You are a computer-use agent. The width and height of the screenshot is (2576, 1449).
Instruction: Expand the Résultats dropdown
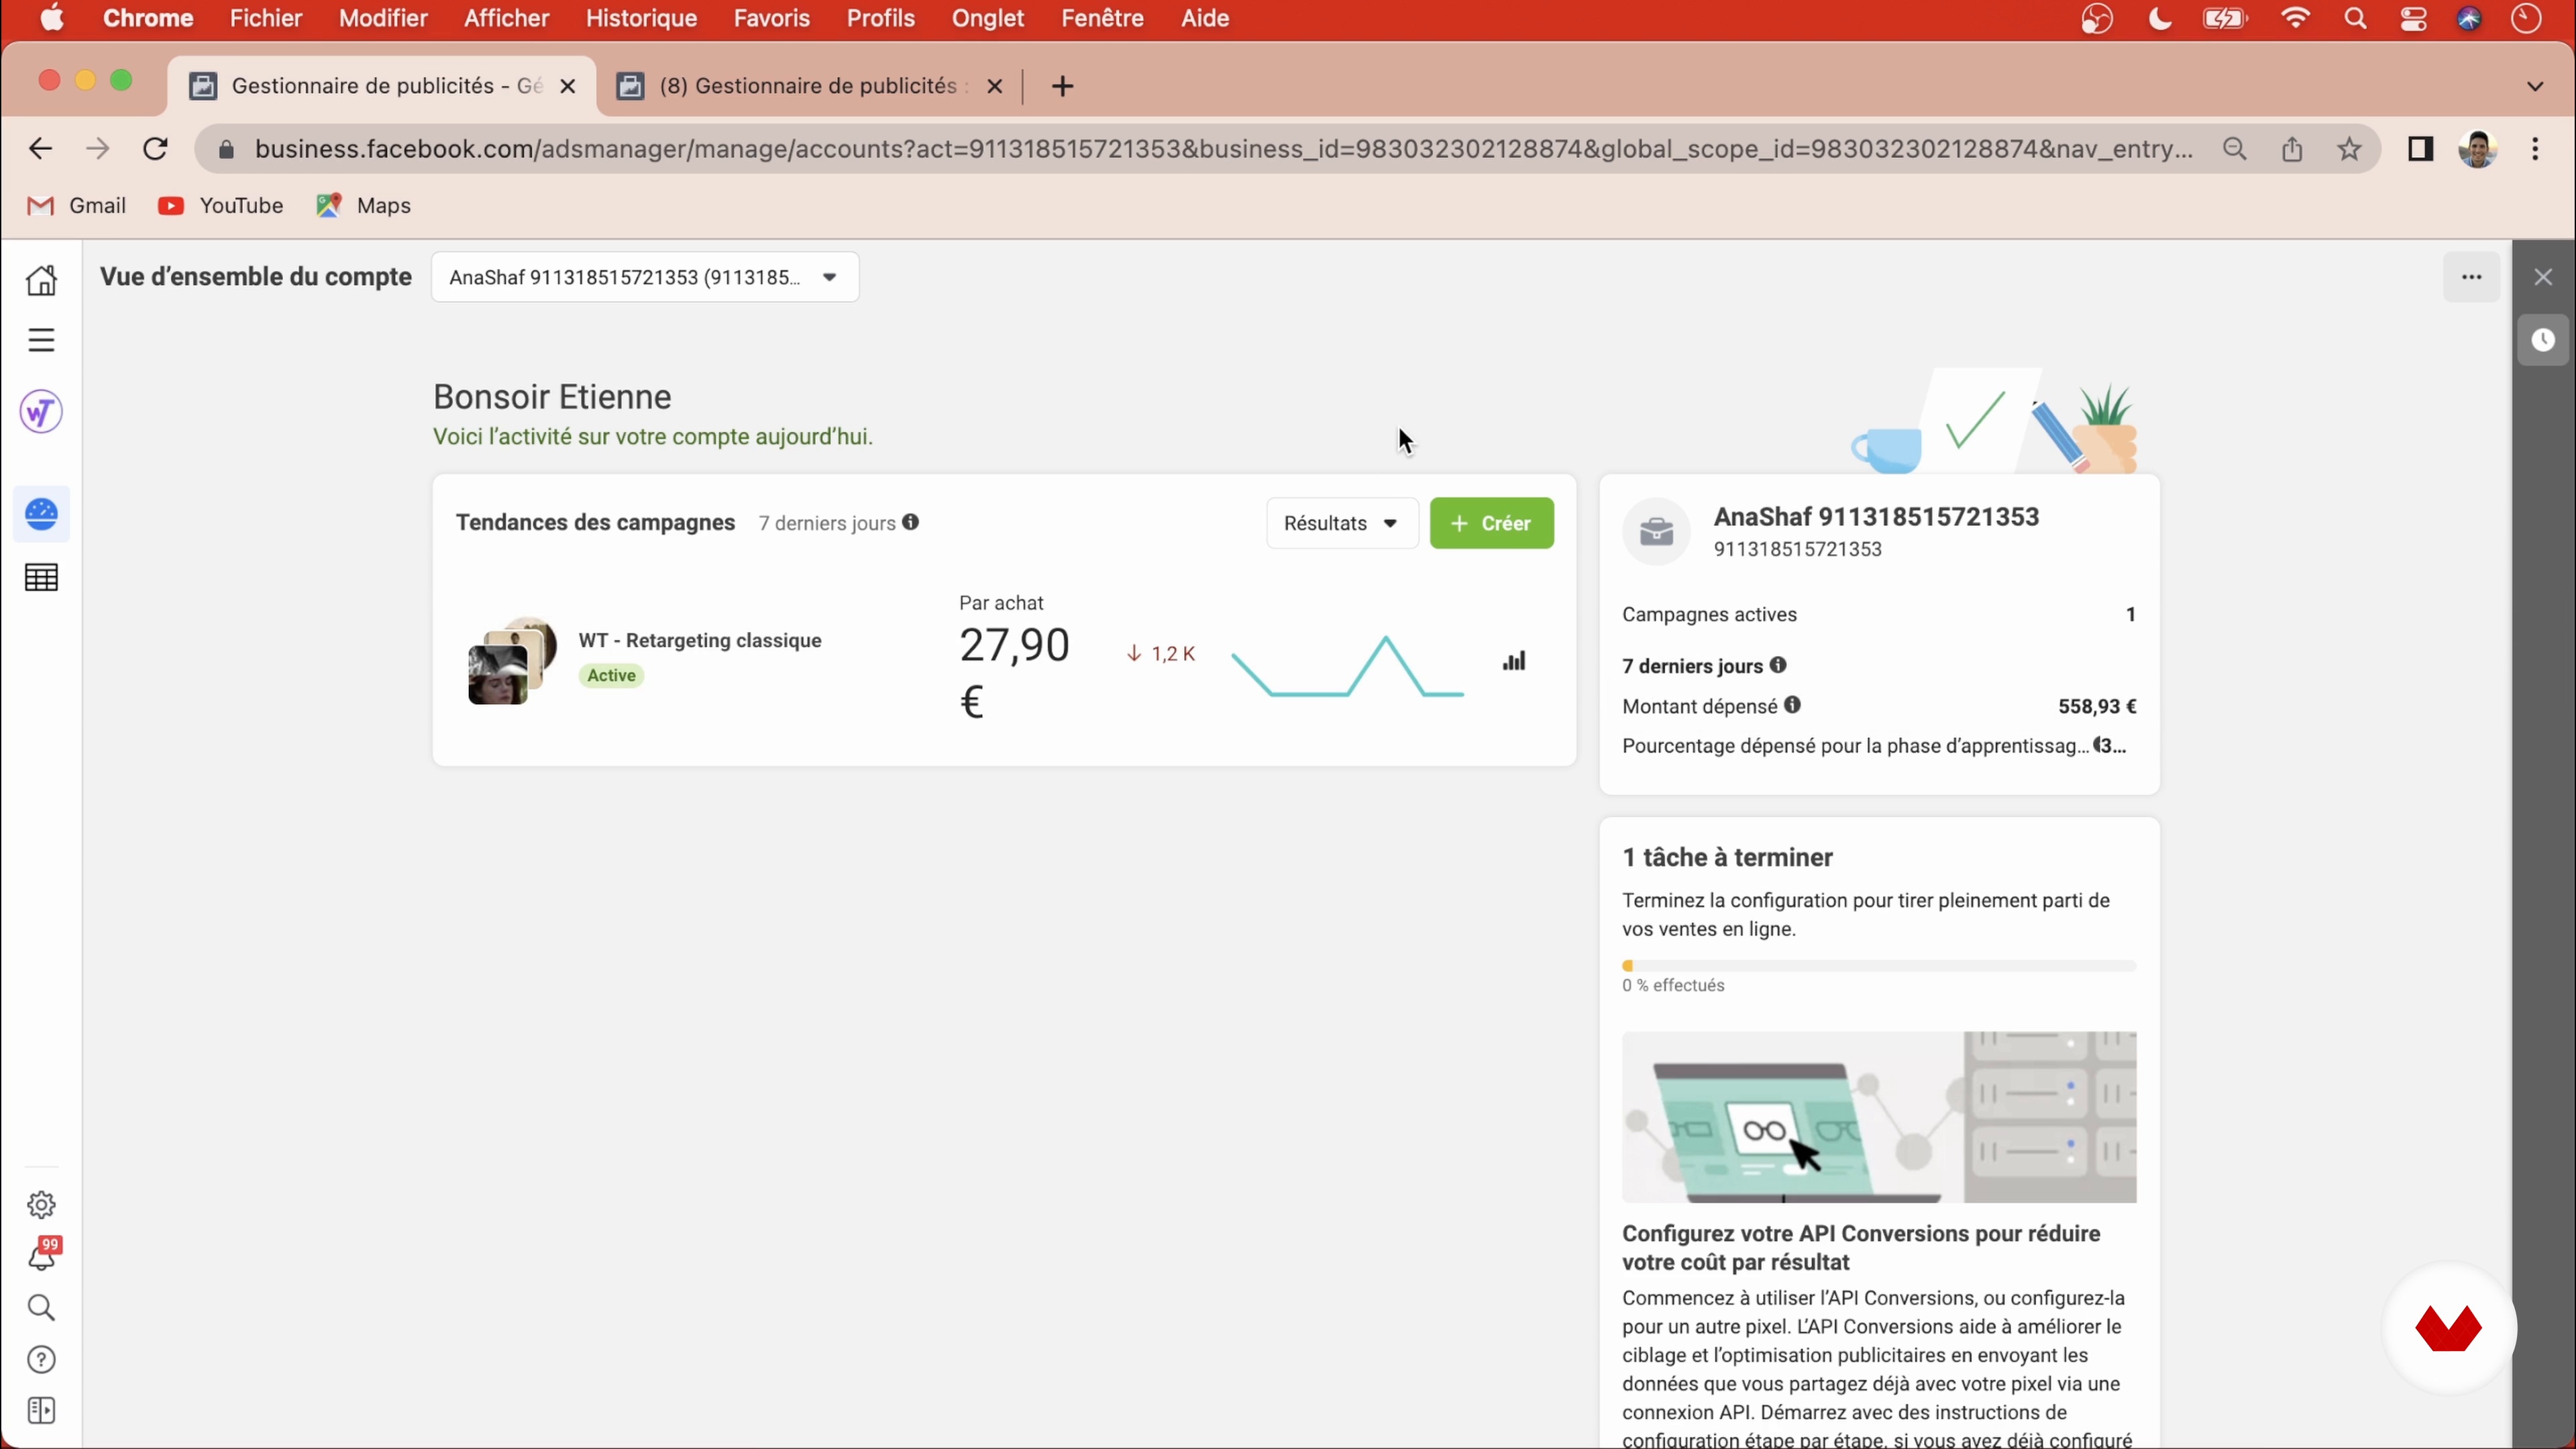pos(1342,523)
